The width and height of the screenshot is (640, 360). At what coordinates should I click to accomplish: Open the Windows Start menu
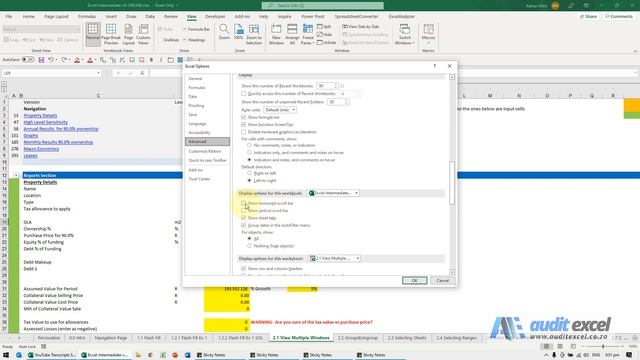[x=6, y=355]
